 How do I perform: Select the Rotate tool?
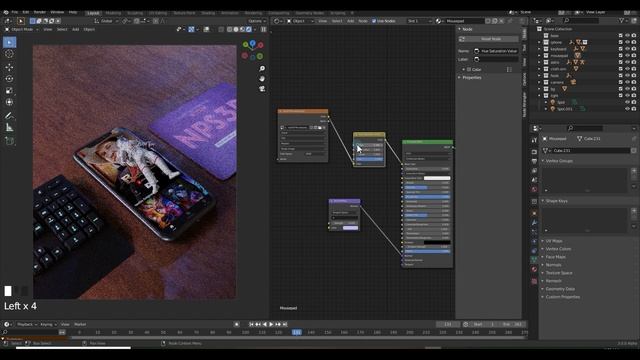click(9, 79)
